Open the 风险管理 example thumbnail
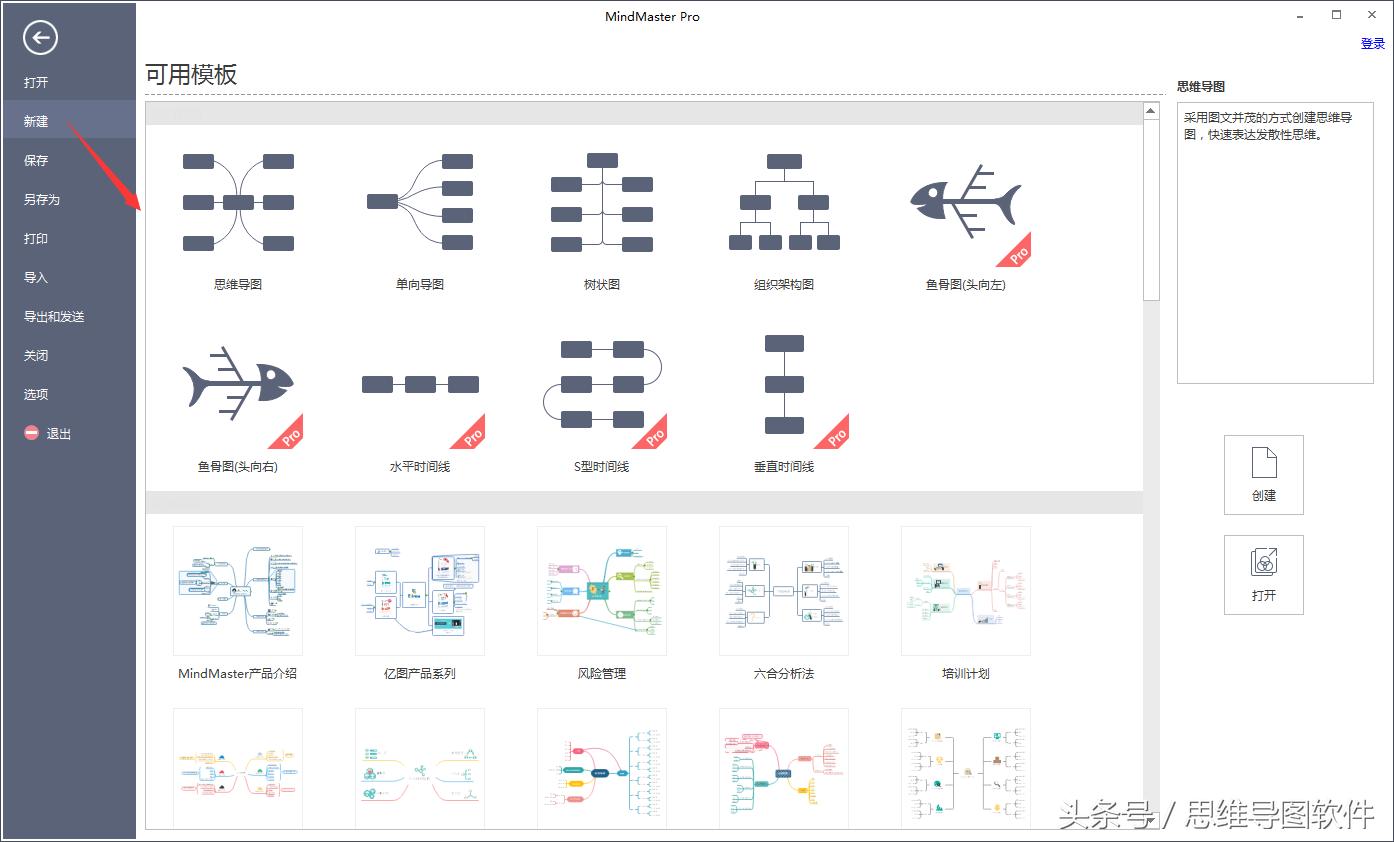Viewport: 1394px width, 842px height. 601,590
